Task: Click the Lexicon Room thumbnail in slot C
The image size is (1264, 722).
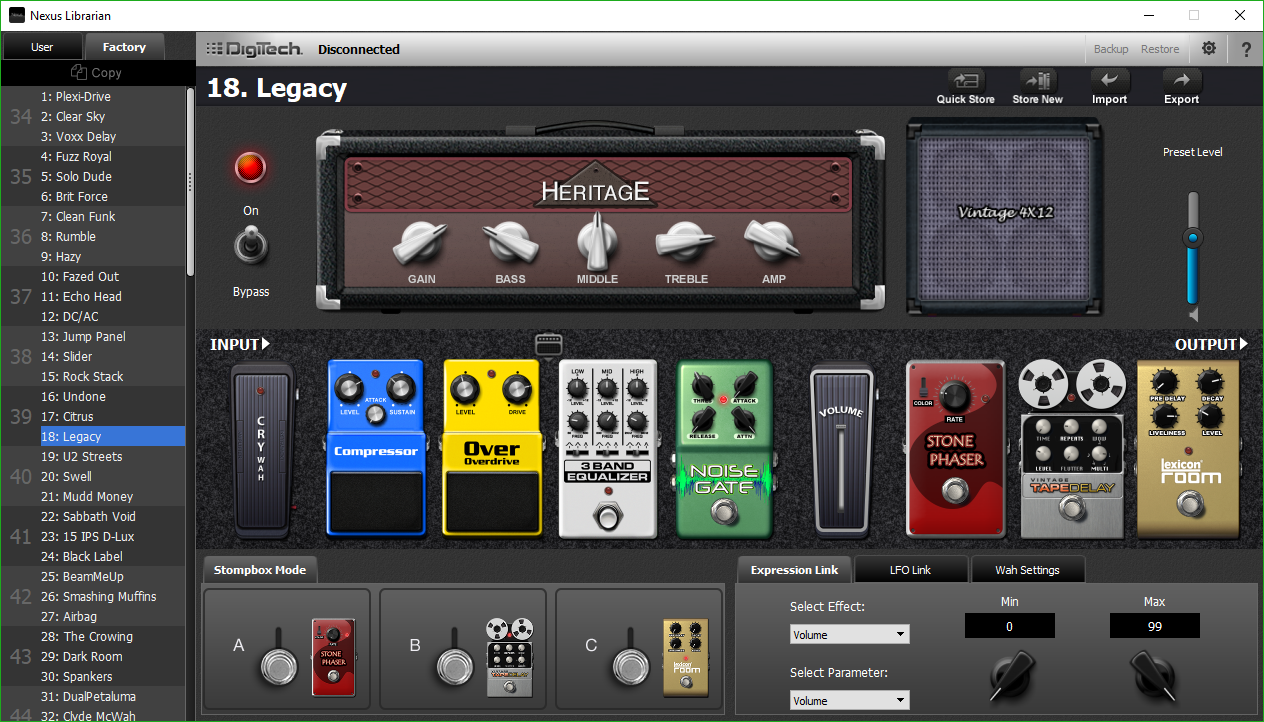Action: pyautogui.click(x=686, y=657)
